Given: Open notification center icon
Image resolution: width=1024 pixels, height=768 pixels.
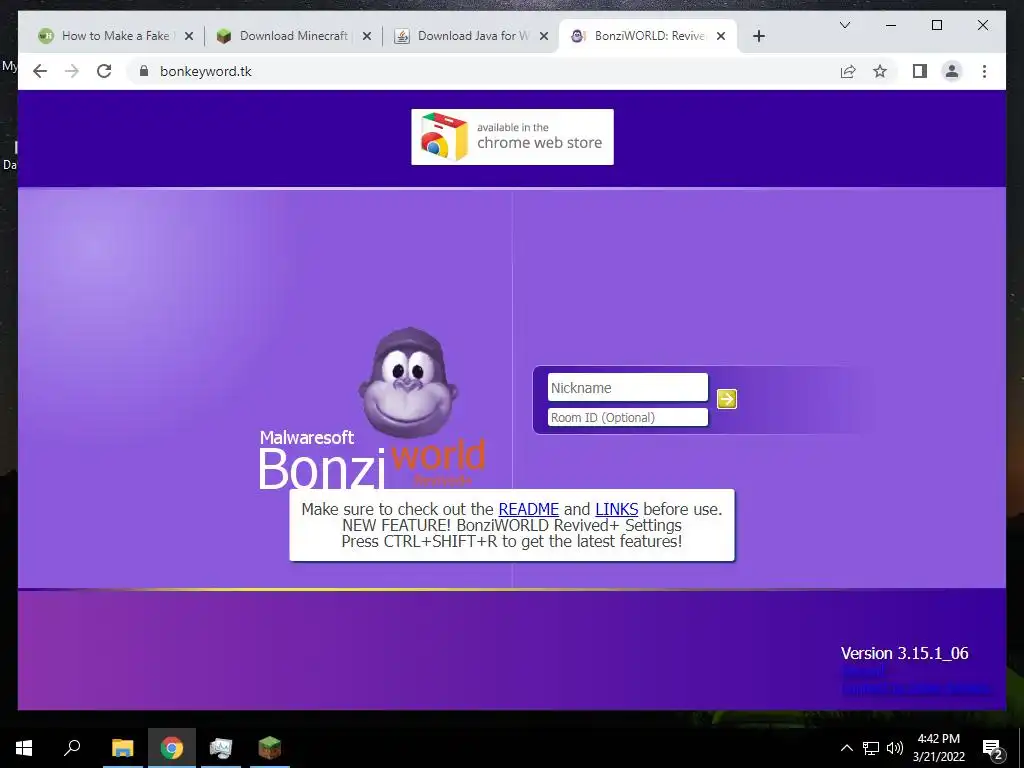Looking at the screenshot, I should coord(993,749).
